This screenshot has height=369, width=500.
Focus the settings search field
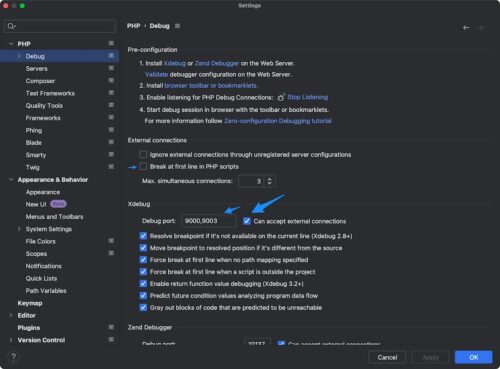pyautogui.click(x=60, y=26)
